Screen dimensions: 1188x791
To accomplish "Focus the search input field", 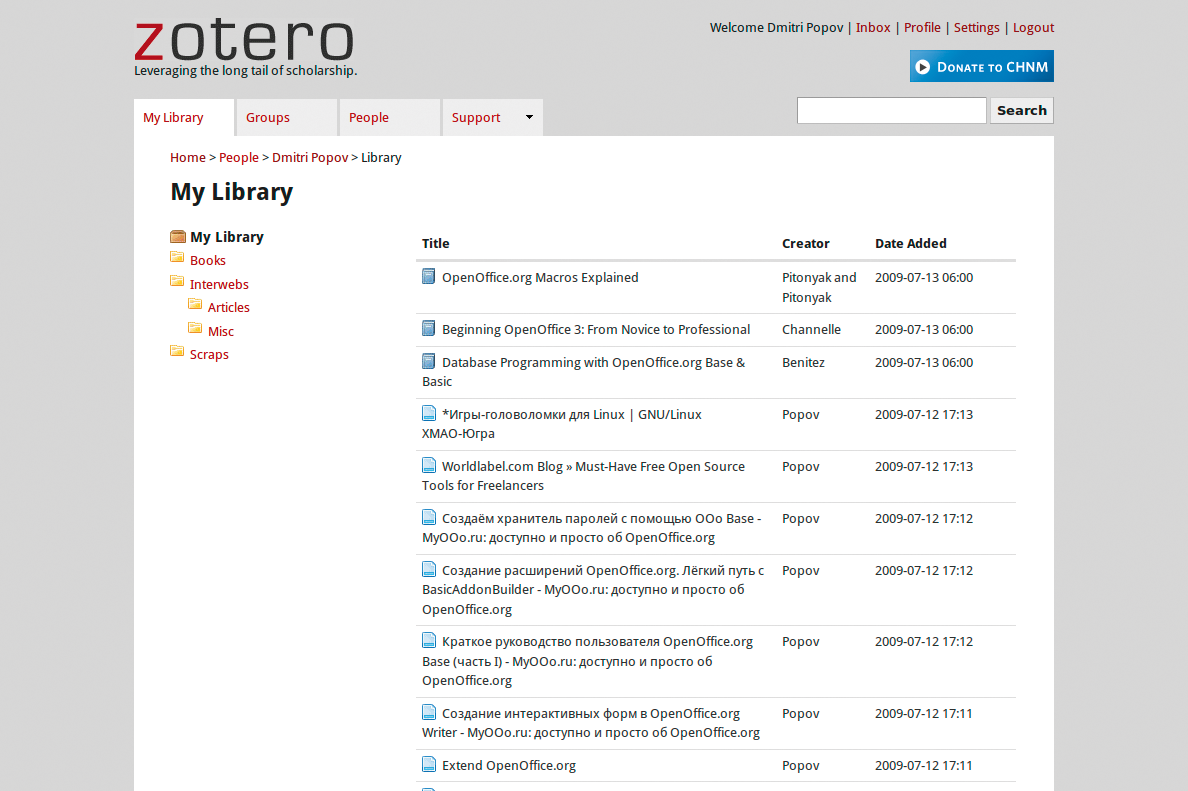I will click(x=892, y=111).
